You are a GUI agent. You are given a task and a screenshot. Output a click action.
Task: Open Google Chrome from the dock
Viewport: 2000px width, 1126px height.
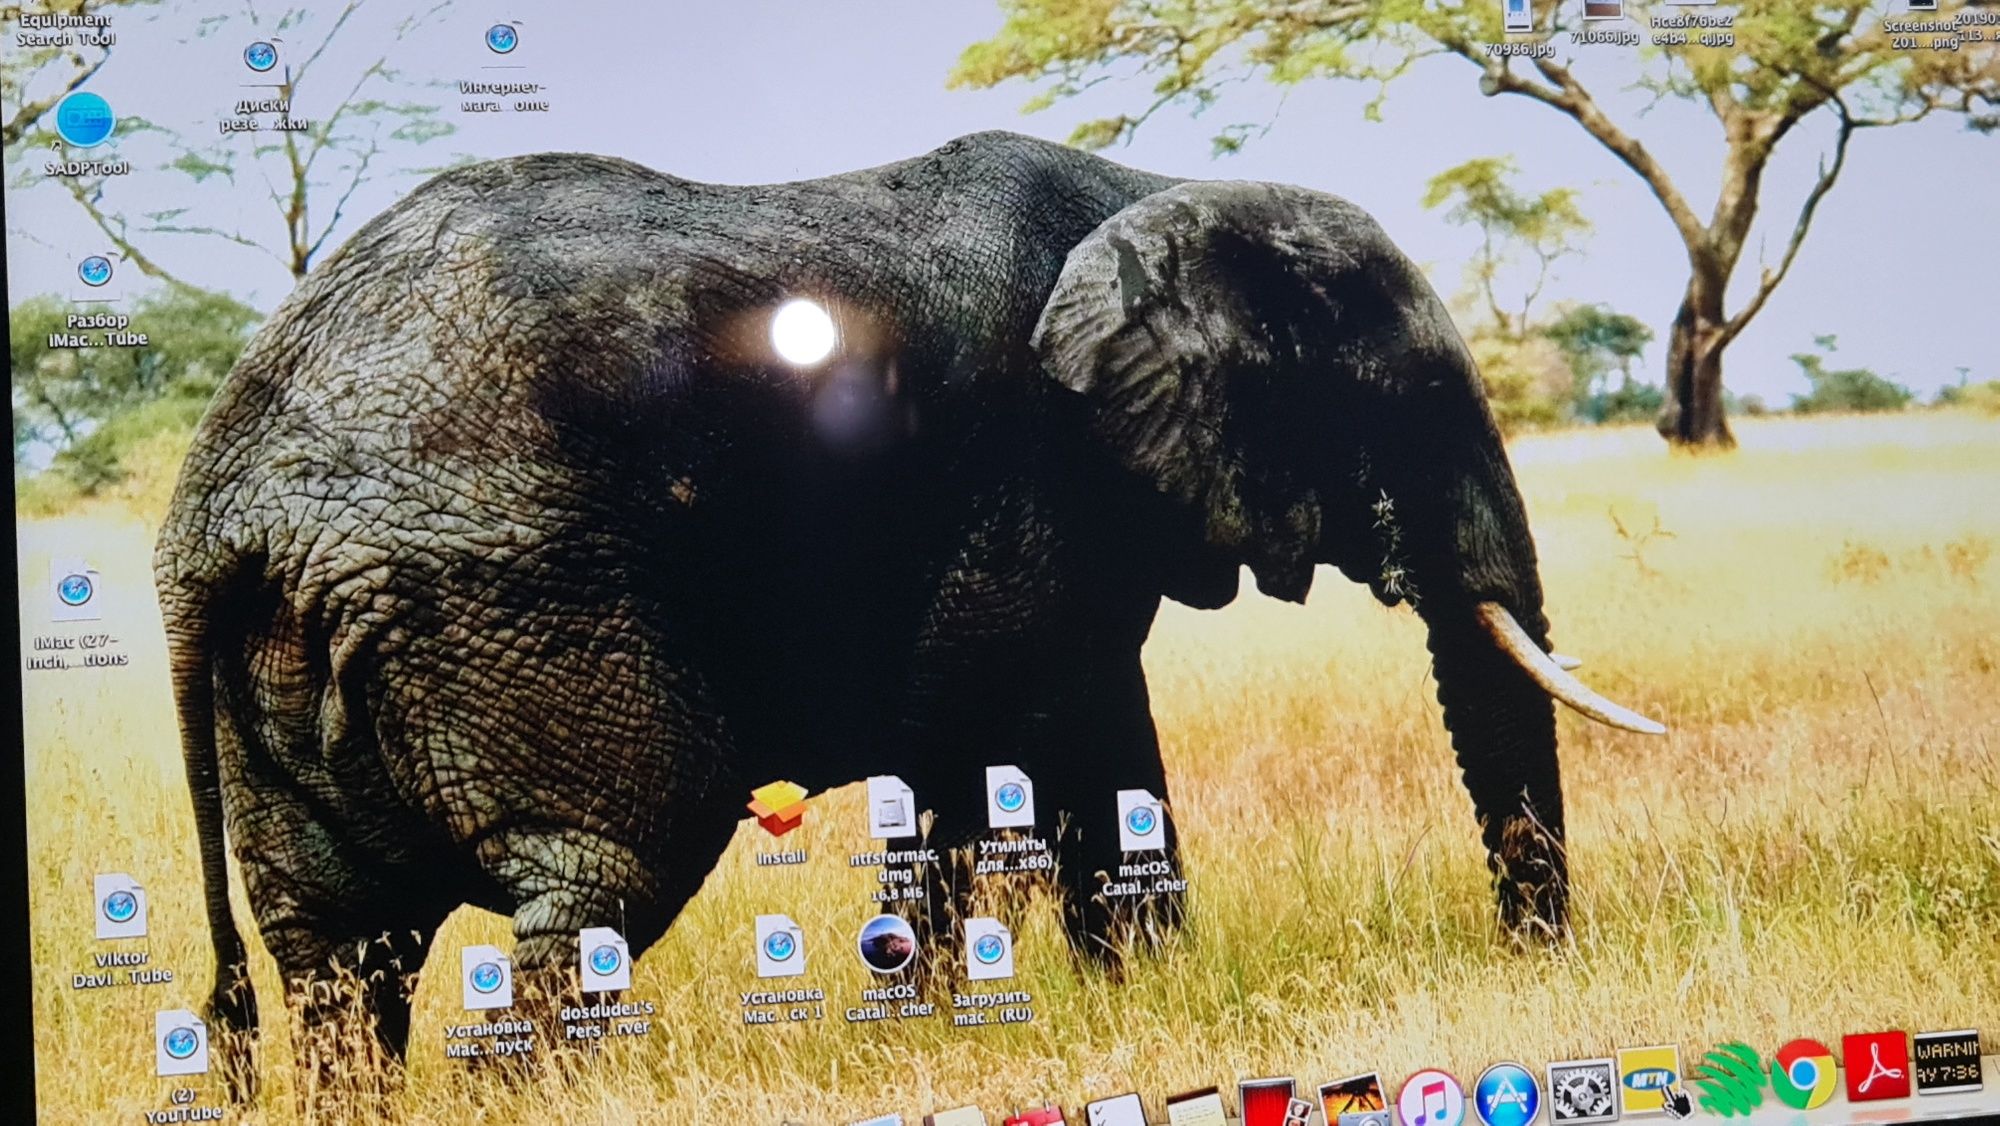pyautogui.click(x=1803, y=1074)
